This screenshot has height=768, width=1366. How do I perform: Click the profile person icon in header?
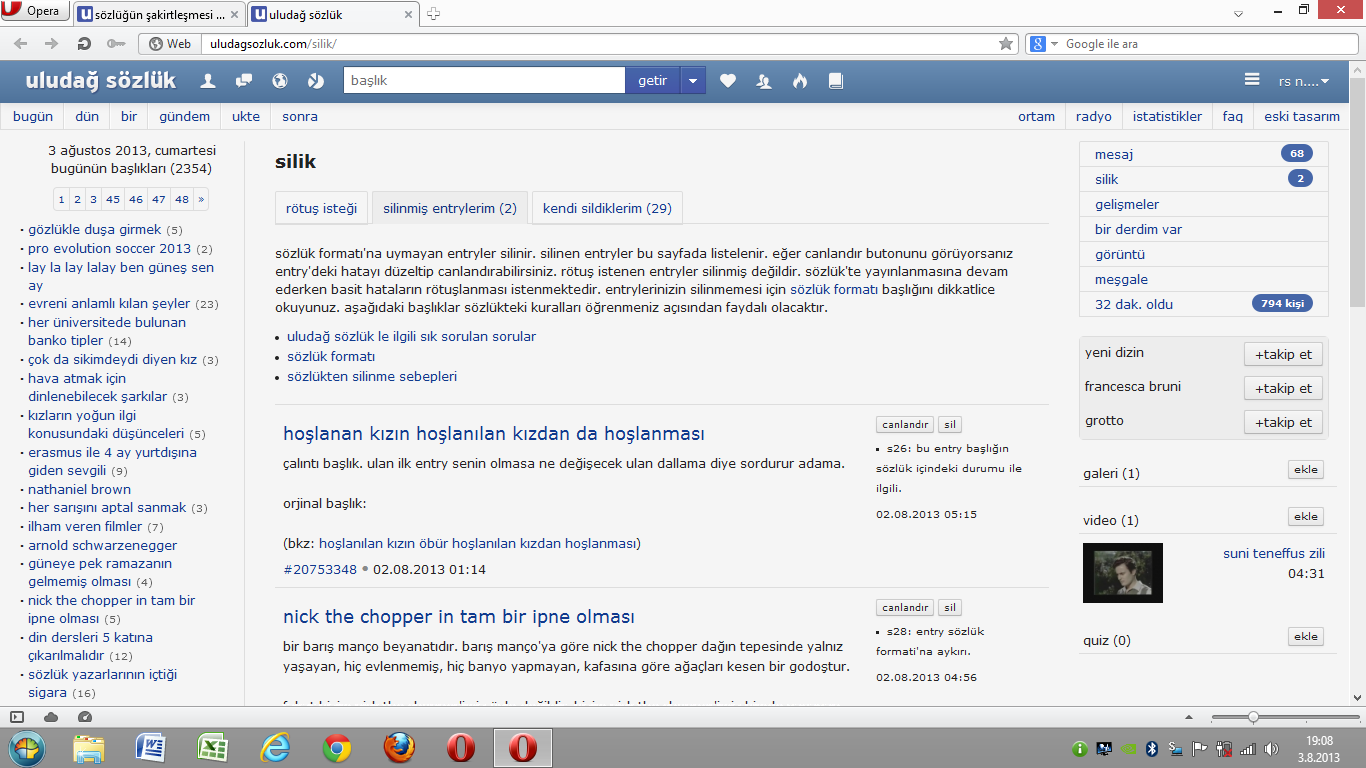coord(208,81)
